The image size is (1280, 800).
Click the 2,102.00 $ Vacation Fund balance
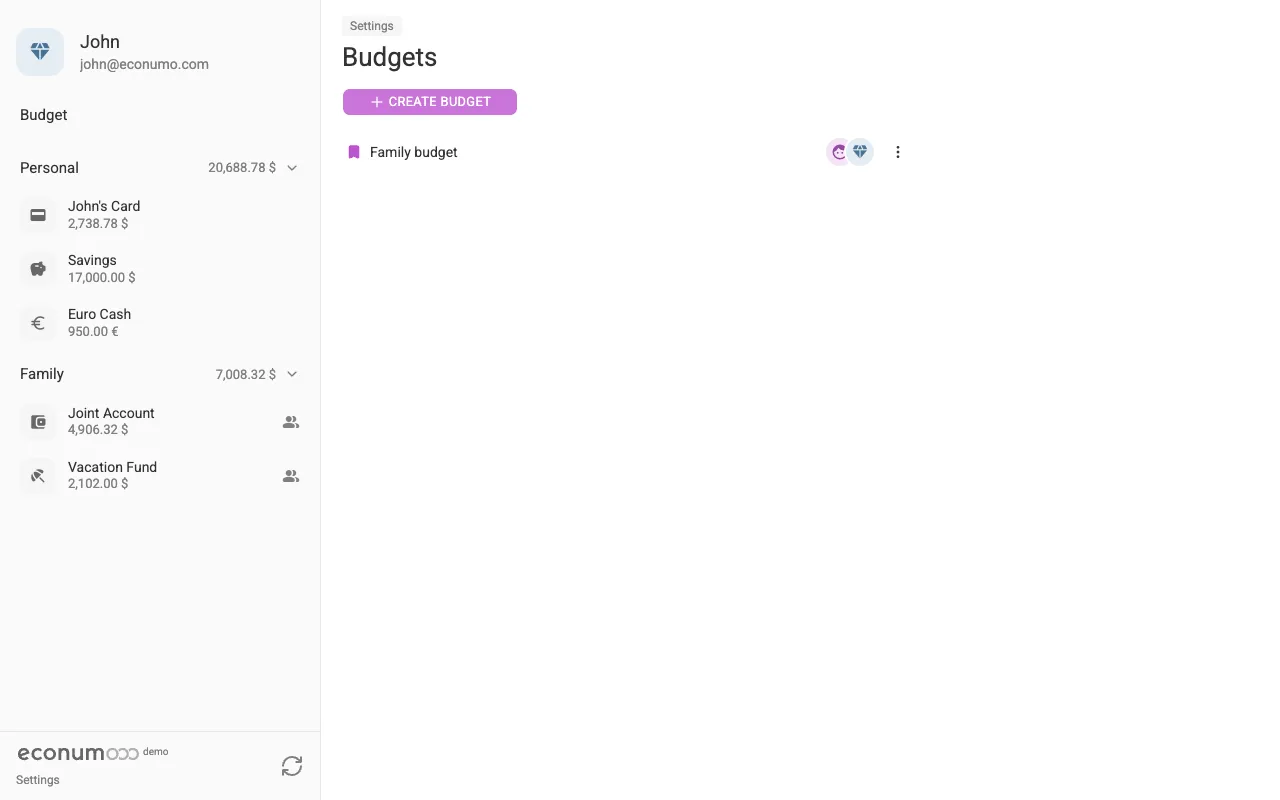pyautogui.click(x=98, y=484)
